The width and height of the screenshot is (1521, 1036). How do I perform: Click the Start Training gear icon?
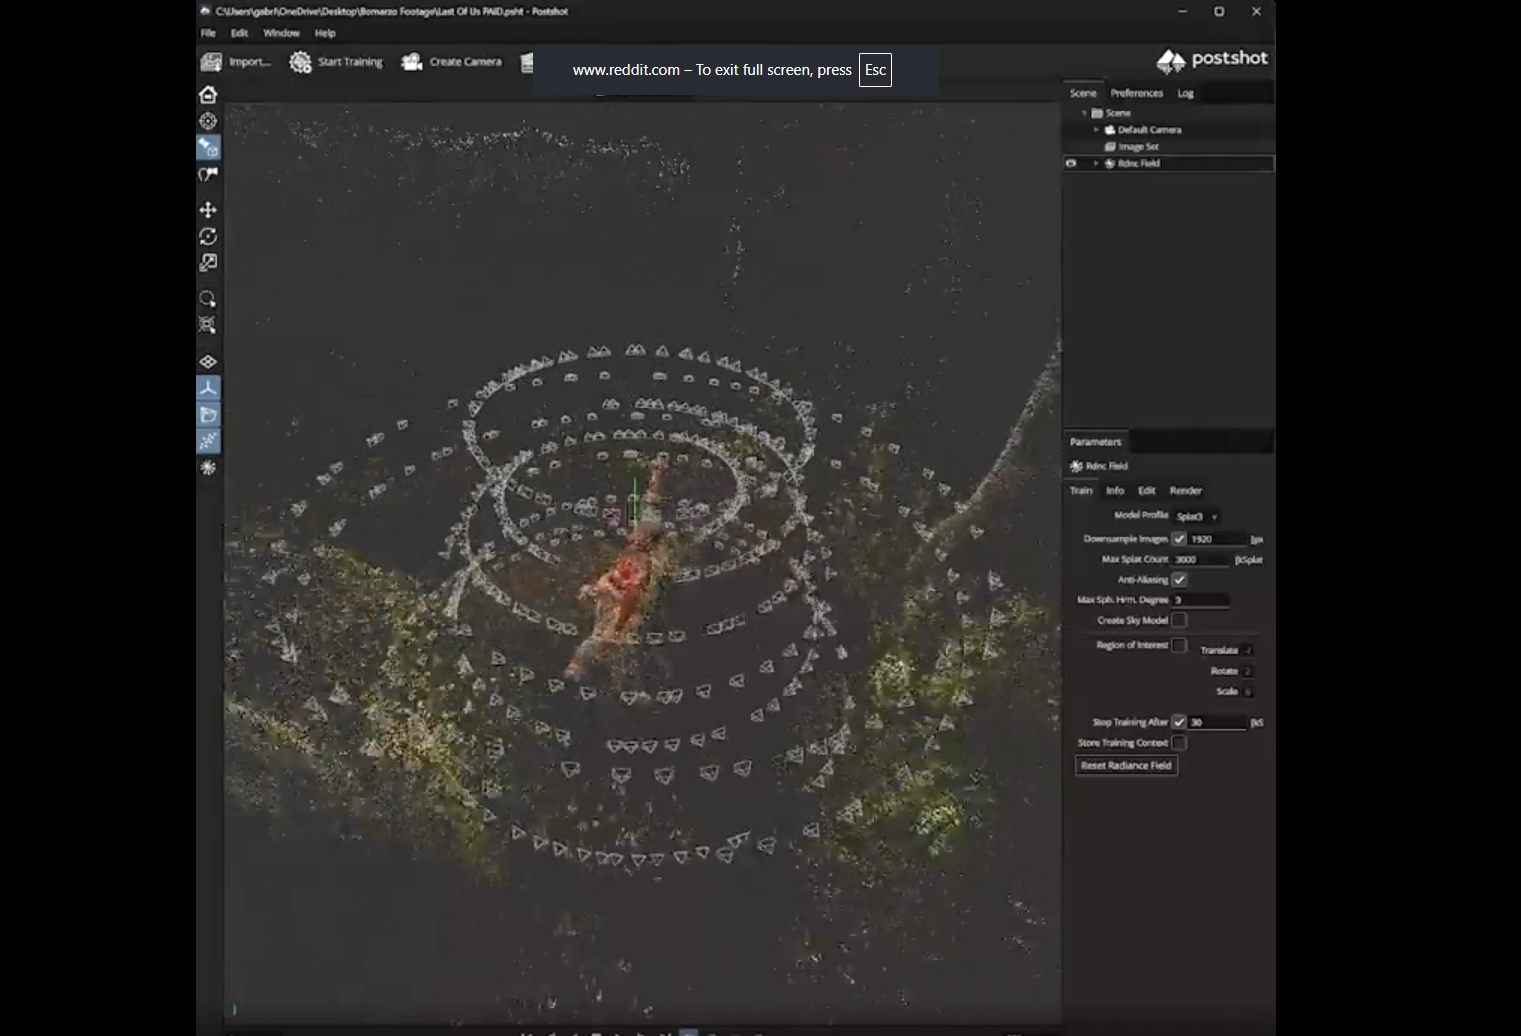[300, 62]
